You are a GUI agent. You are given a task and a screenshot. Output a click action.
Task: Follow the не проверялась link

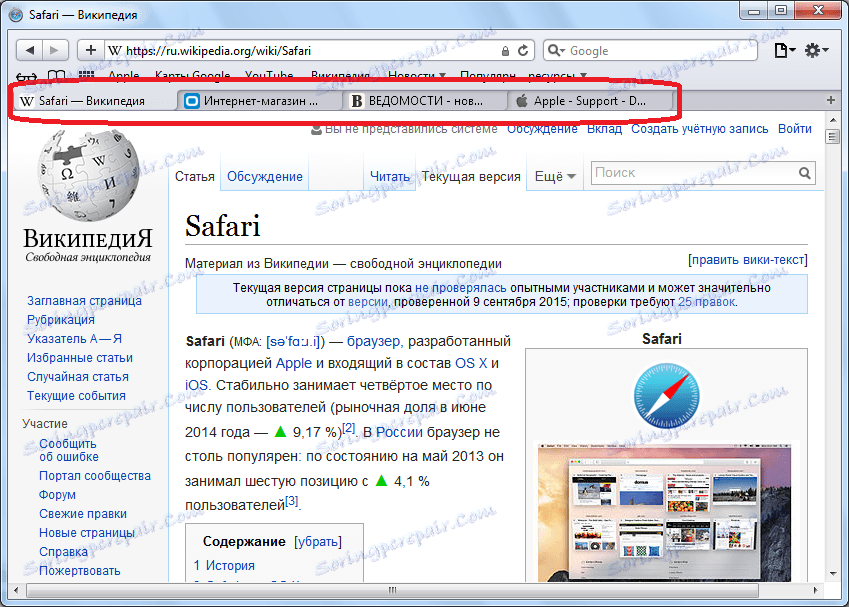(461, 288)
